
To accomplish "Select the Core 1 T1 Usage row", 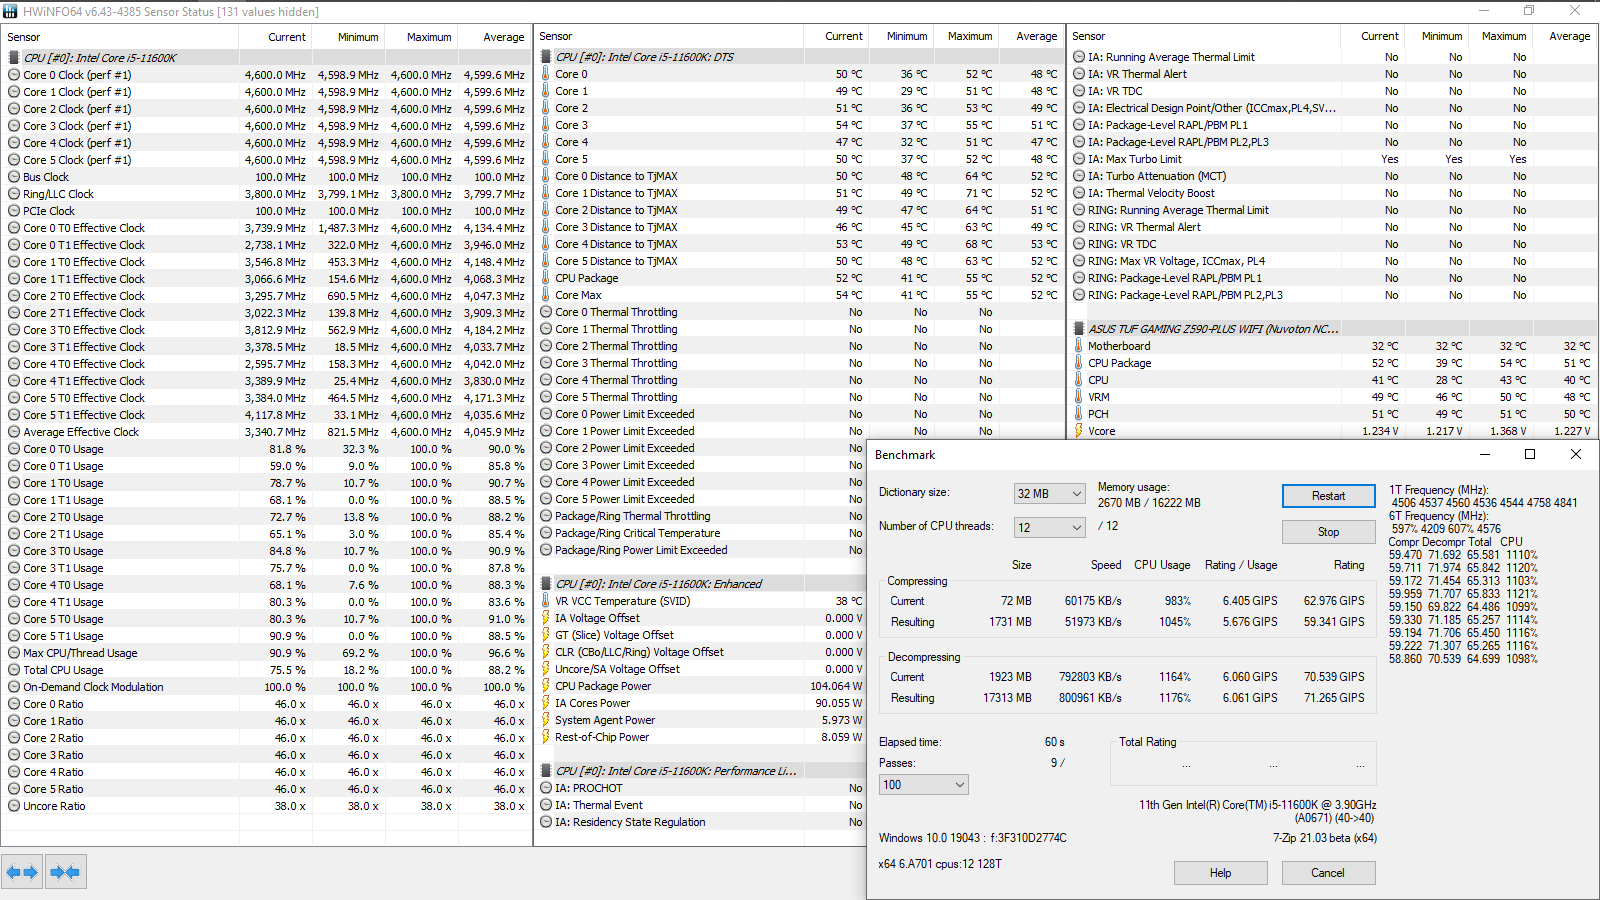I will coord(267,500).
